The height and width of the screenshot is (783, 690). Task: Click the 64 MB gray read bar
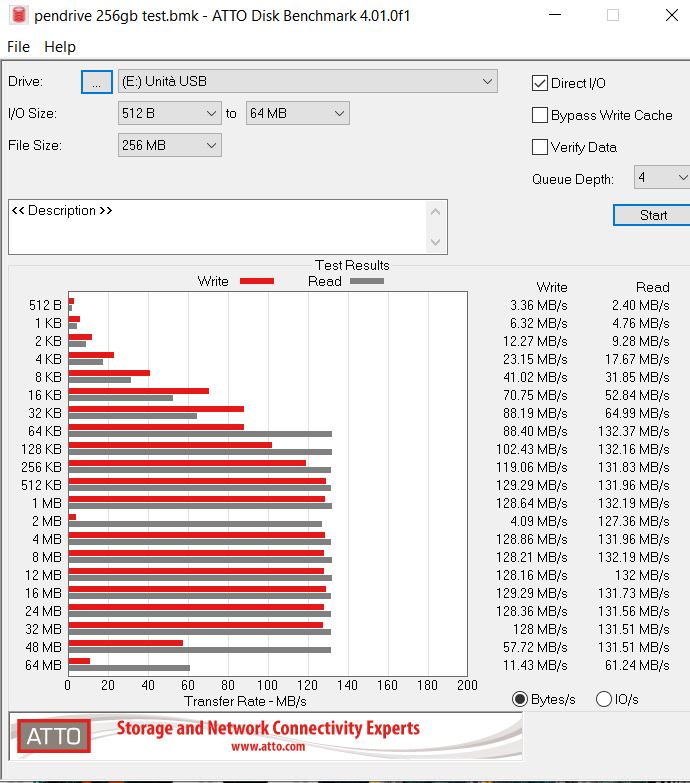[x=129, y=668]
